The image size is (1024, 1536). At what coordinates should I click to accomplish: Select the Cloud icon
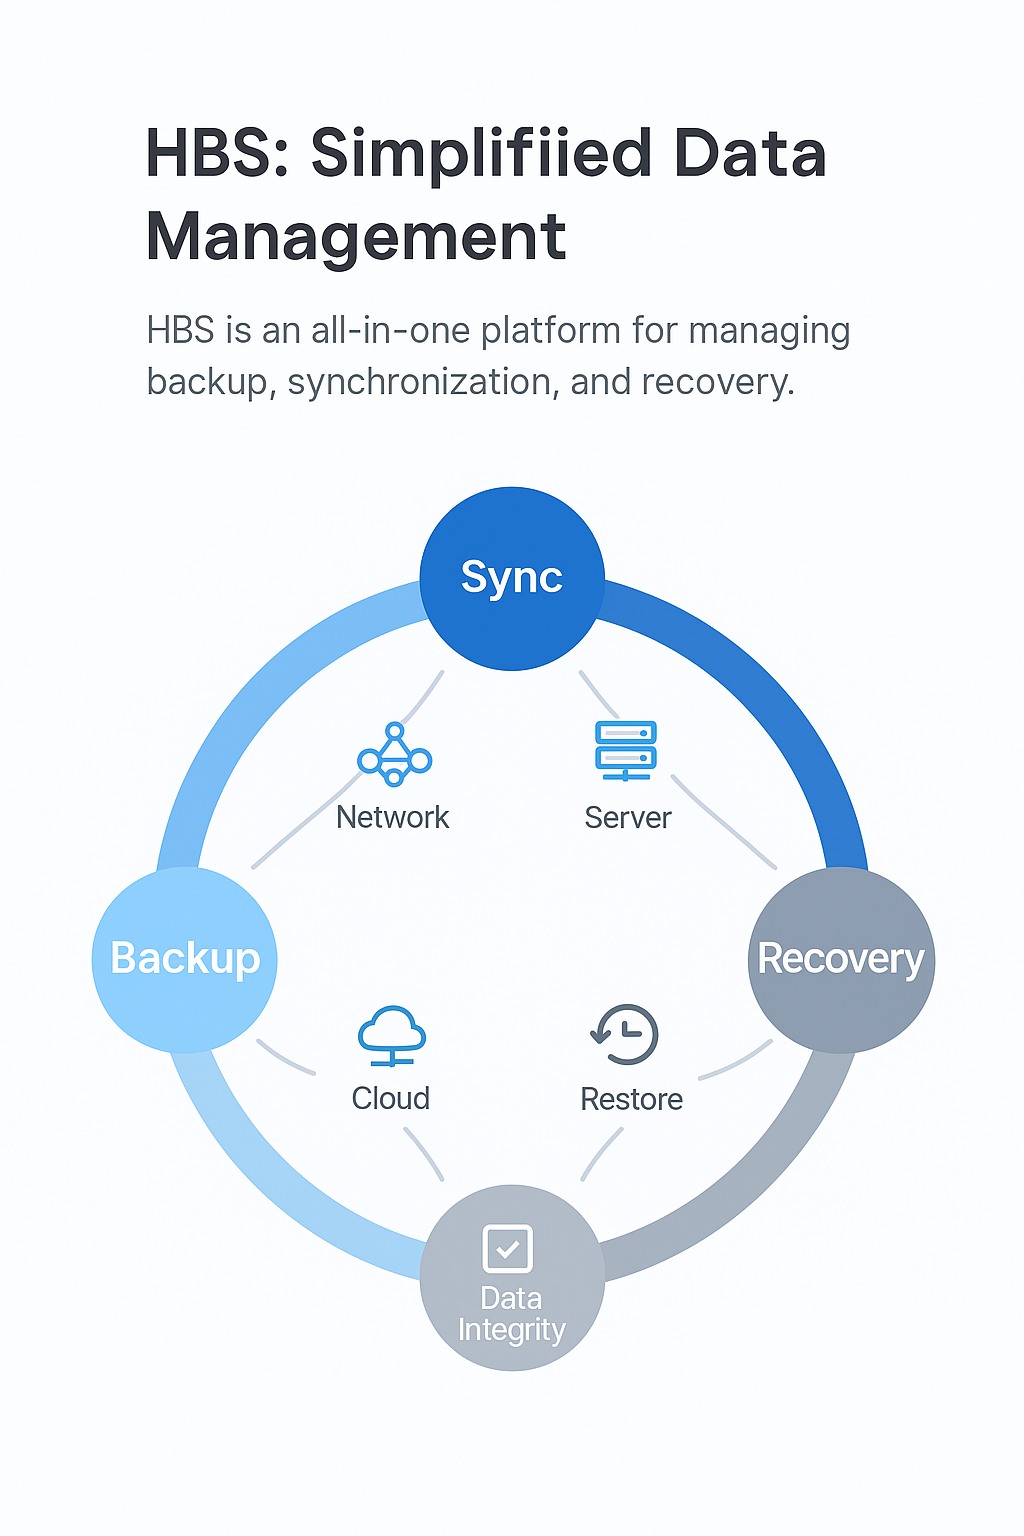click(391, 1035)
